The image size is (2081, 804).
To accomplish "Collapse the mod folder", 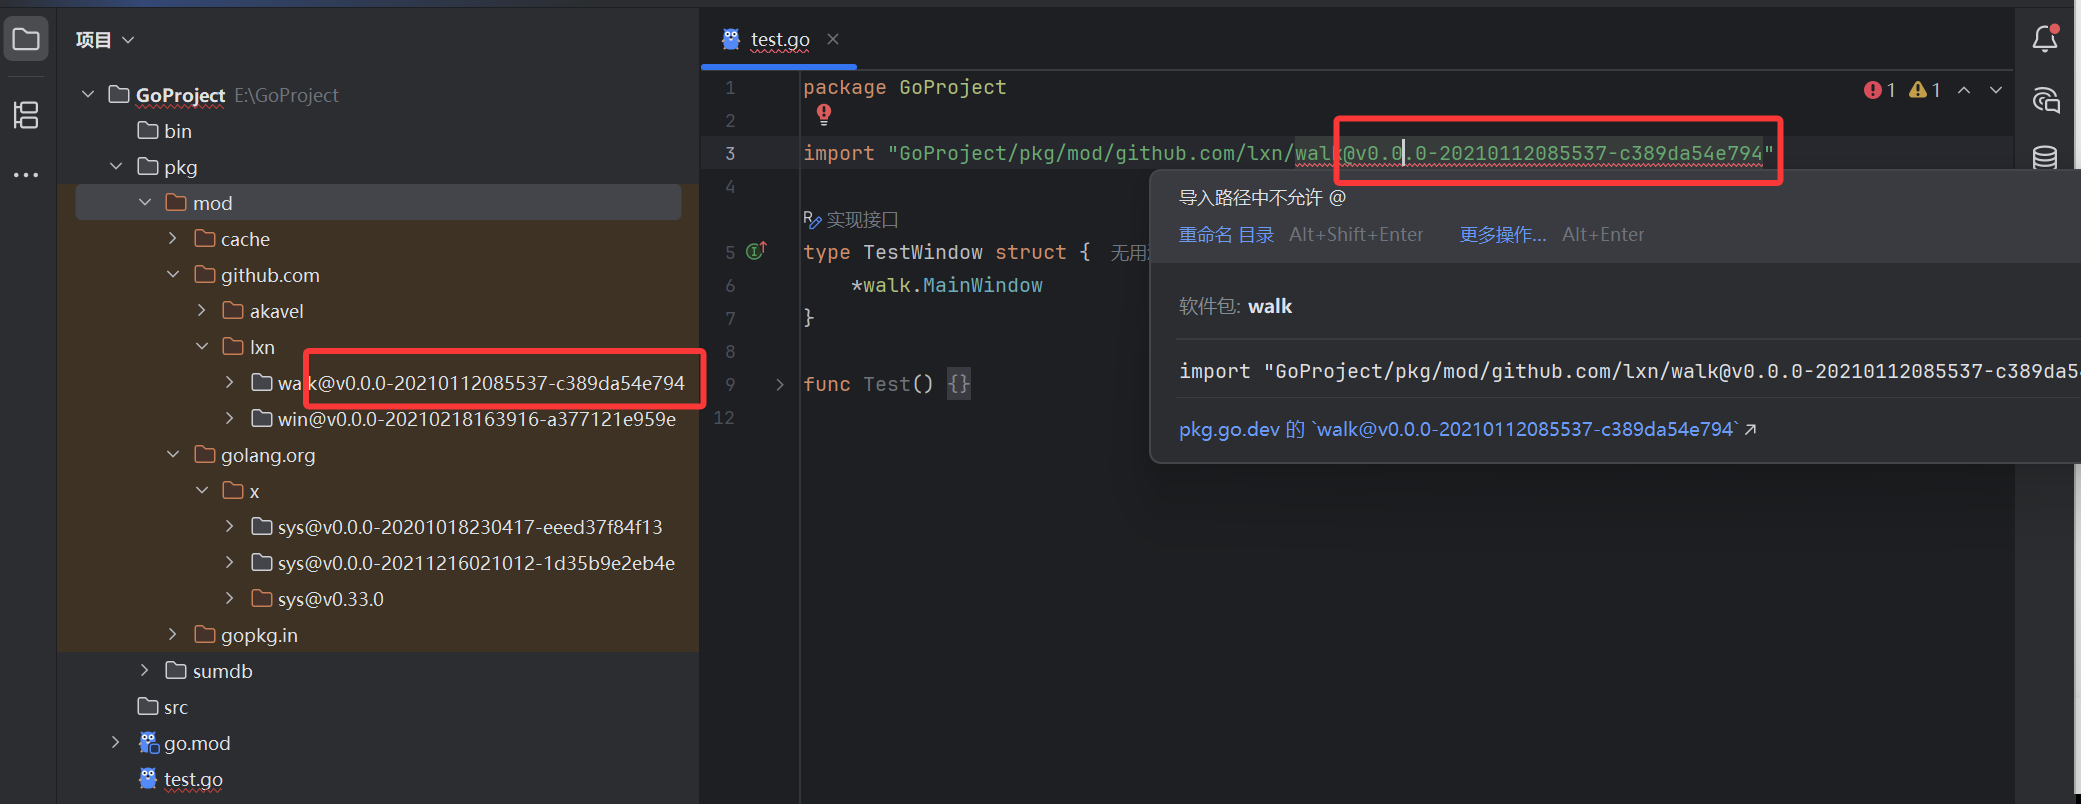I will pos(145,202).
